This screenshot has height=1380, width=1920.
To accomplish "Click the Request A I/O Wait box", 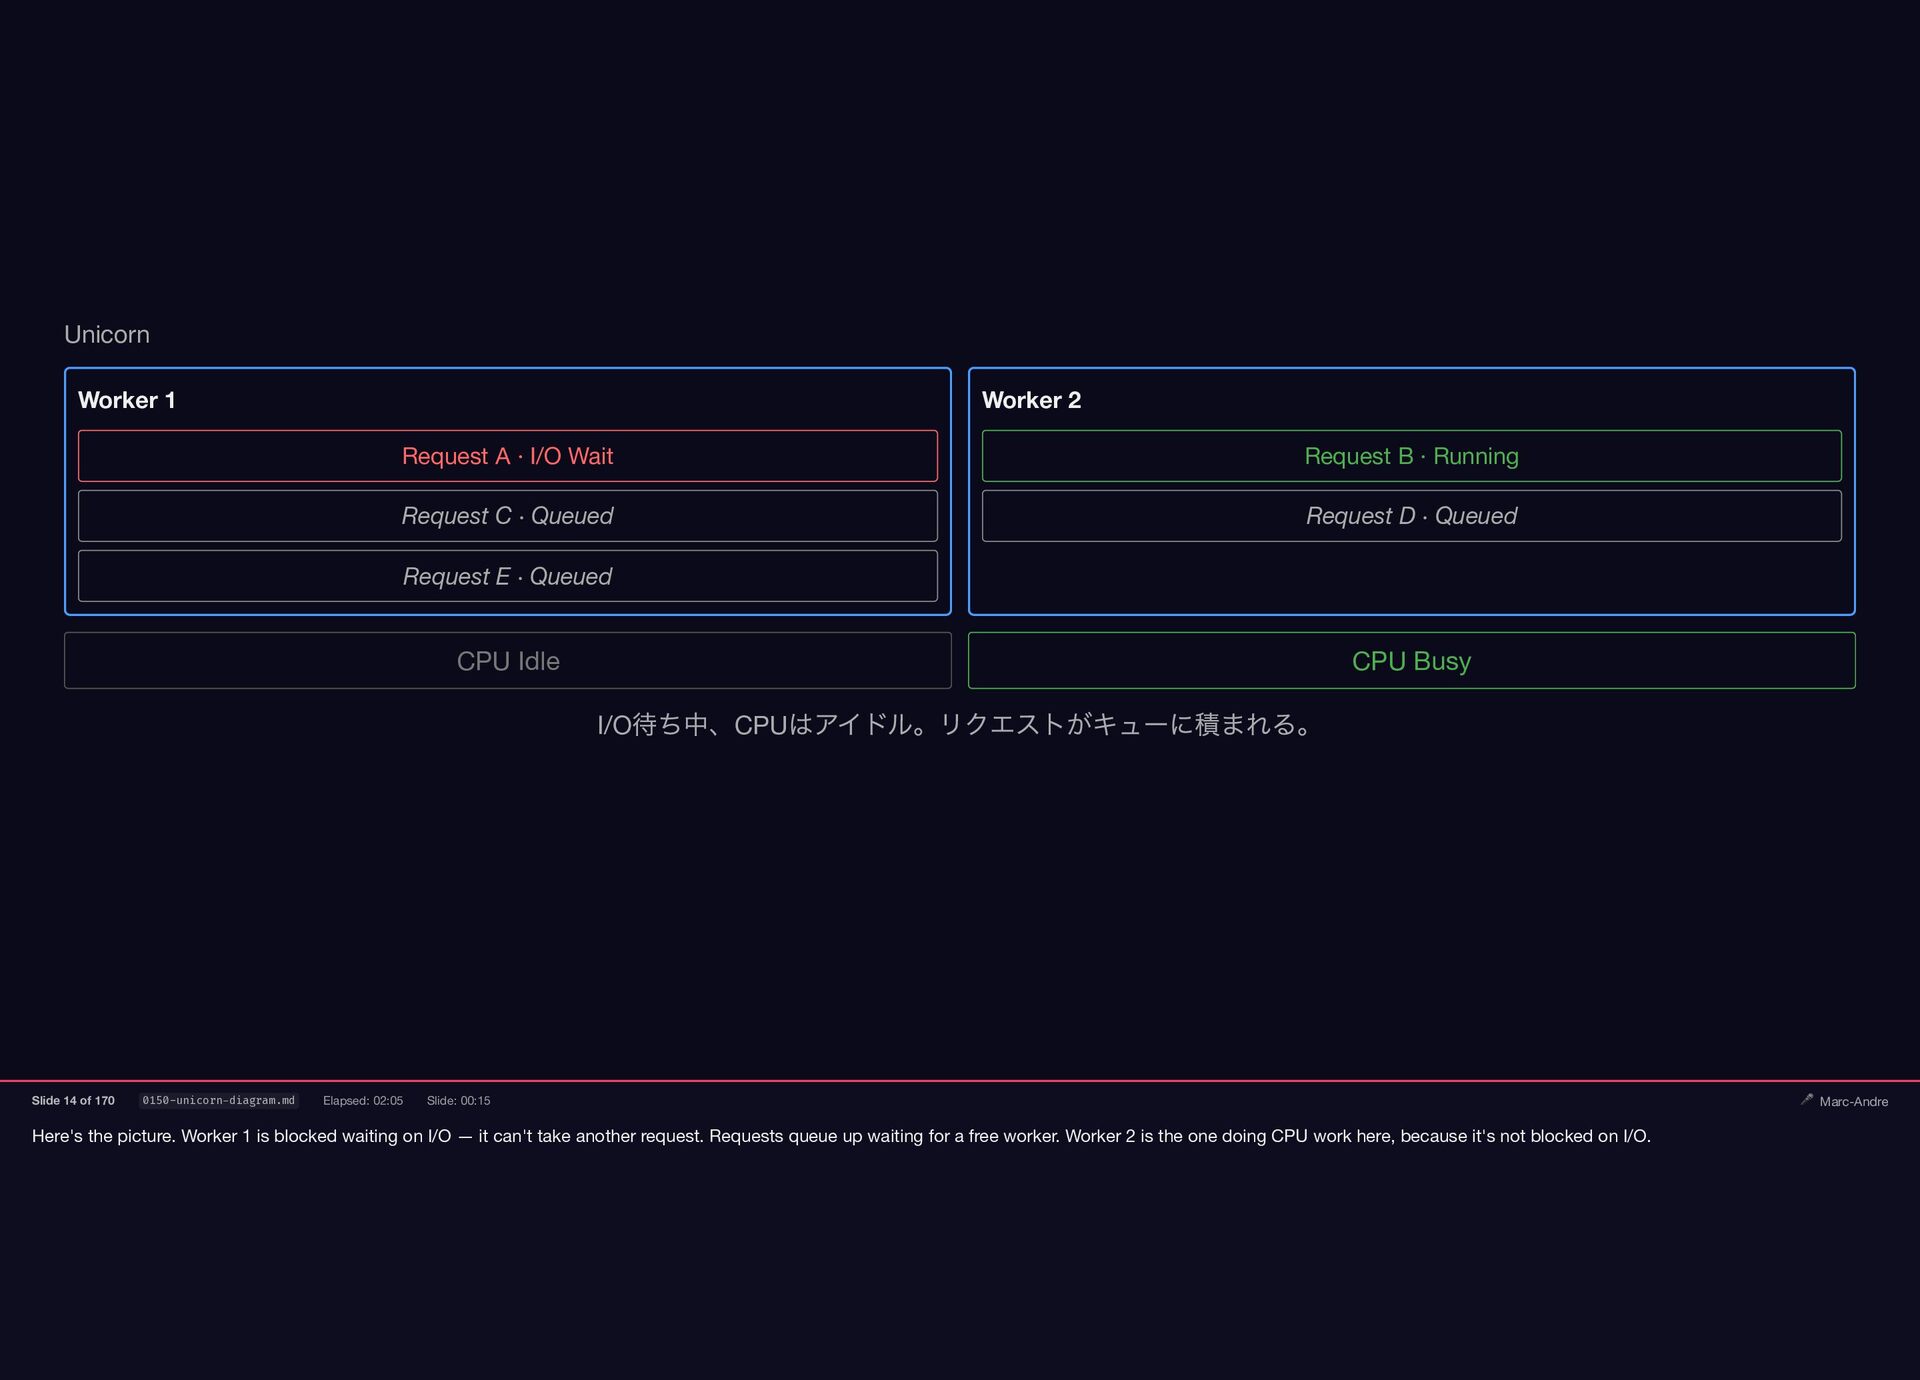I will coord(507,456).
